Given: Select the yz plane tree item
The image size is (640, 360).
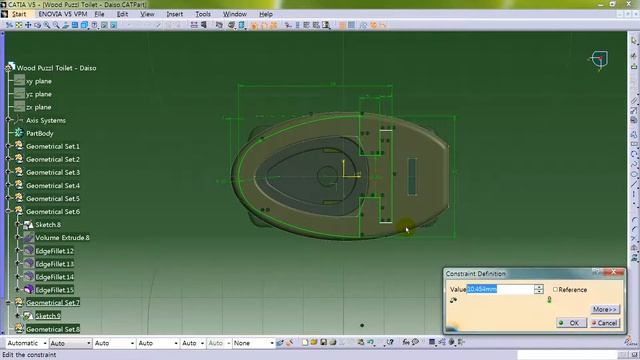Looking at the screenshot, I should click(39, 94).
